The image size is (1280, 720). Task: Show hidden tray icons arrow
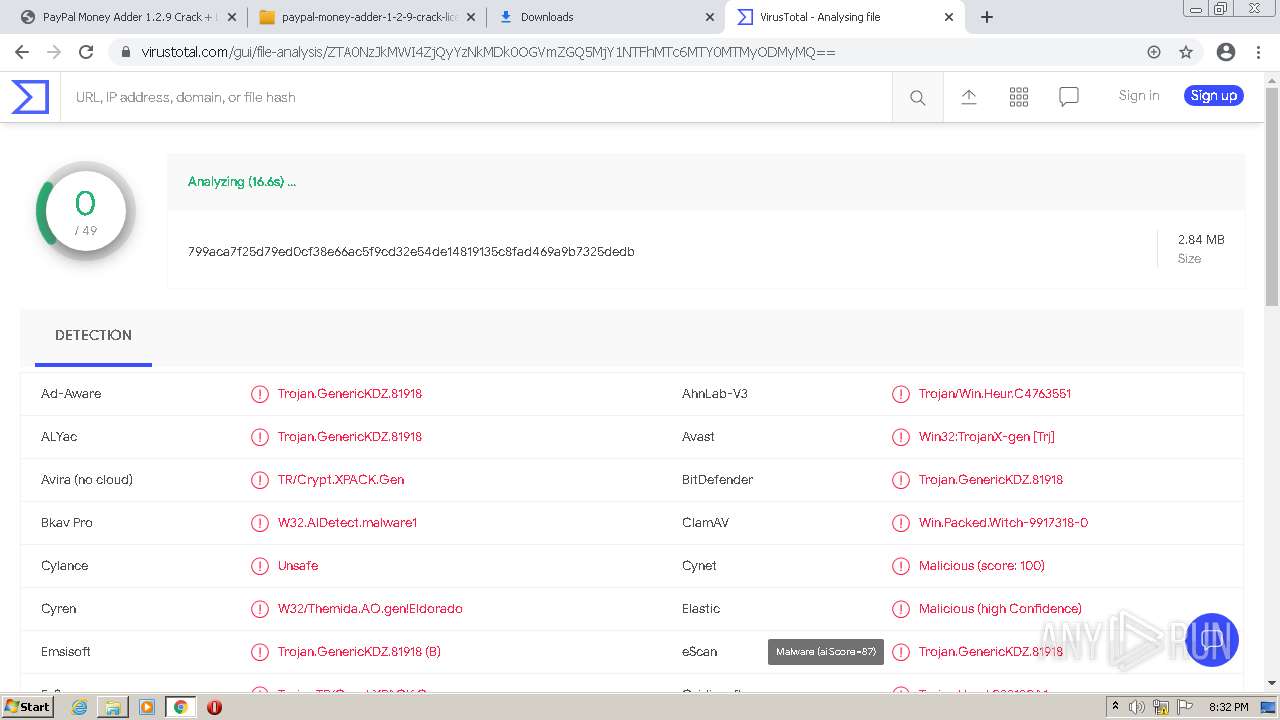[1115, 707]
